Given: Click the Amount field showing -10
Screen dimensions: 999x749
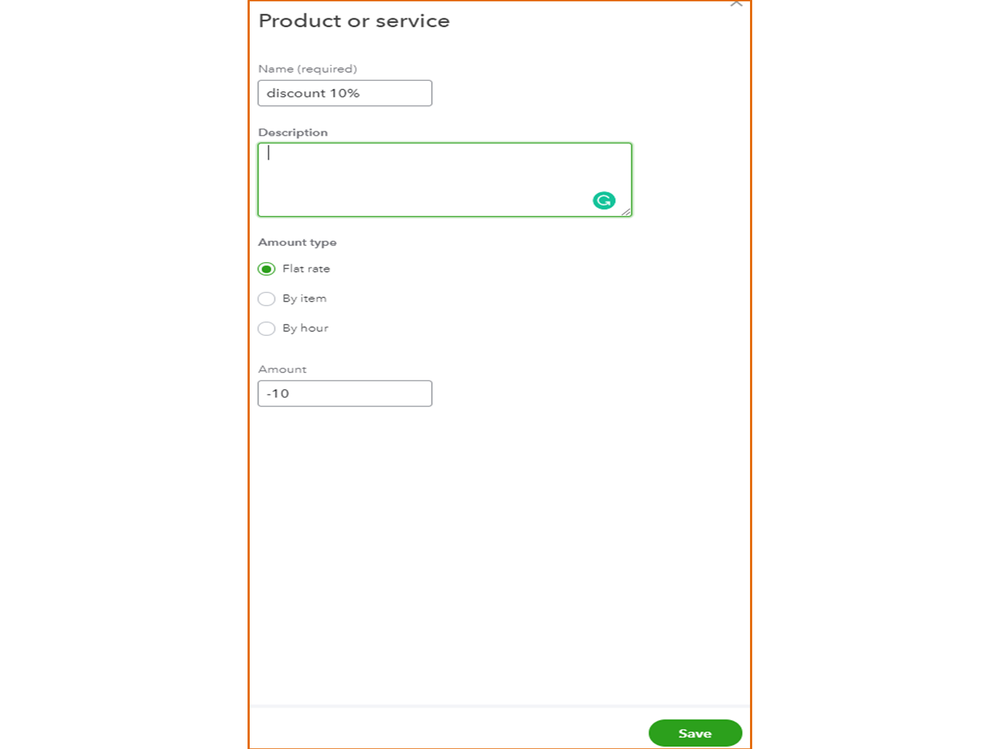Looking at the screenshot, I should (344, 393).
